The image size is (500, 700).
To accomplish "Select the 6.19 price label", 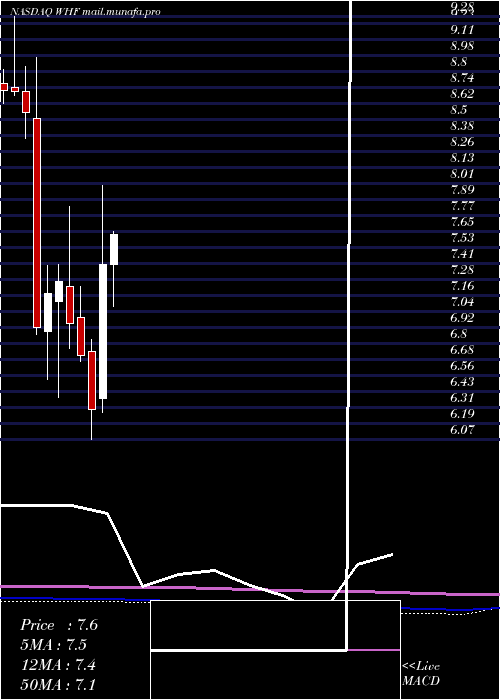I will (x=462, y=414).
